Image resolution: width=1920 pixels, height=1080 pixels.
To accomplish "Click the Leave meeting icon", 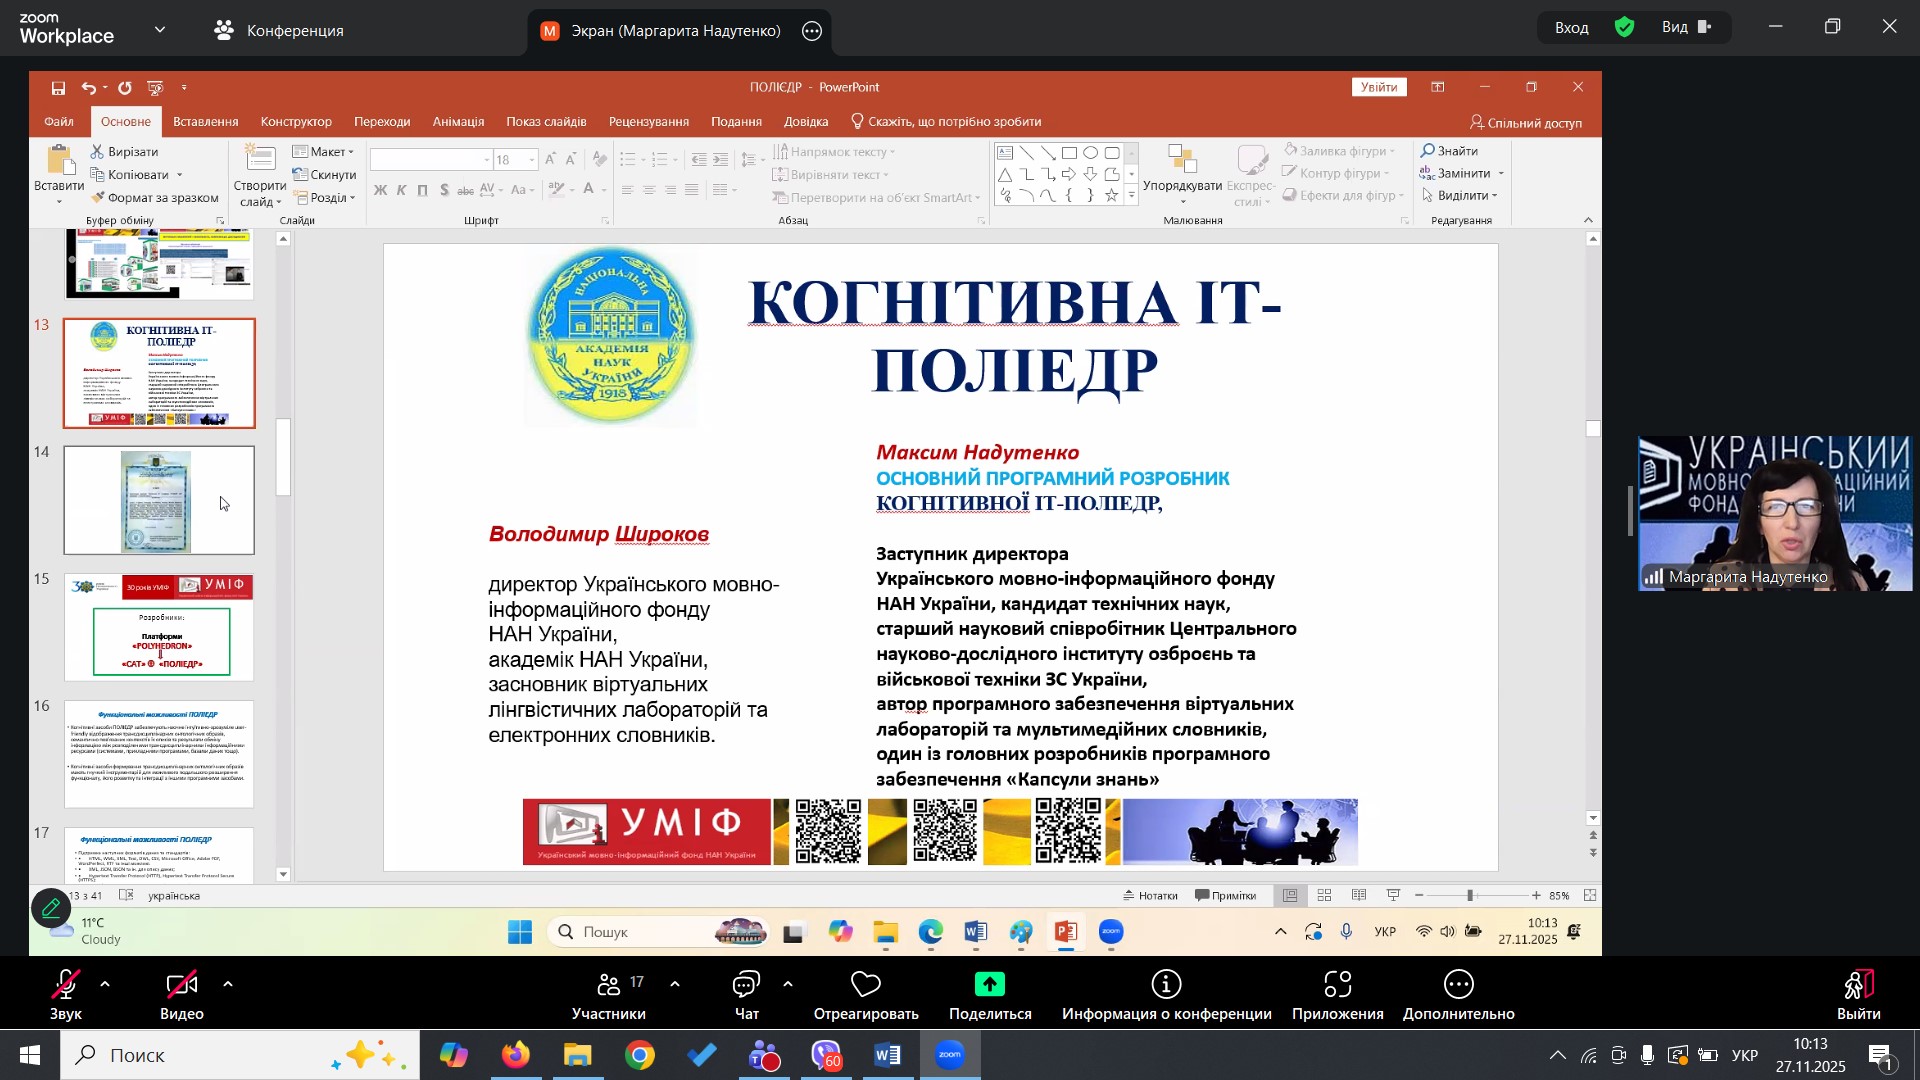I will (x=1858, y=986).
